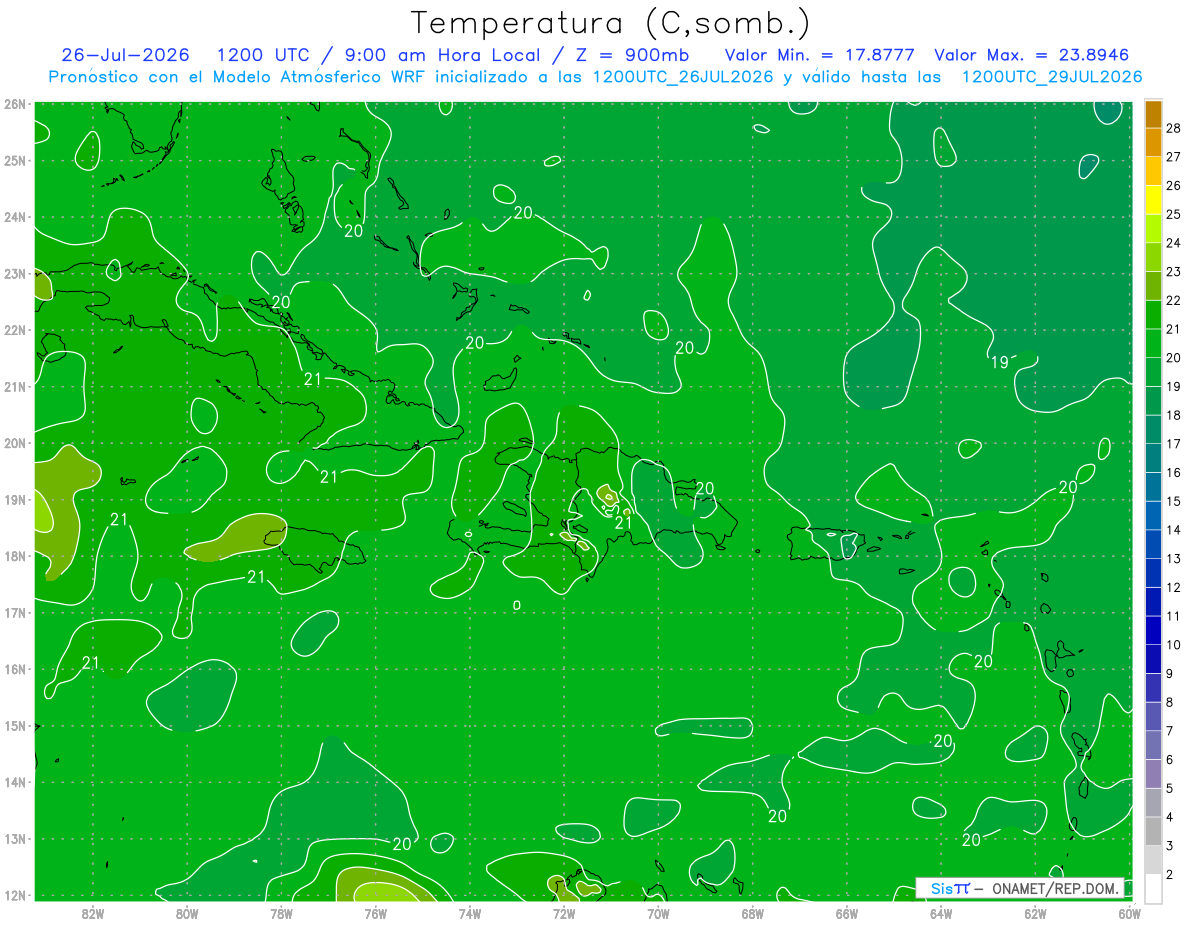Click the dark blue legend swatch between 10 and 11
Viewport: 1200px width, 927px height.
pos(1153,630)
